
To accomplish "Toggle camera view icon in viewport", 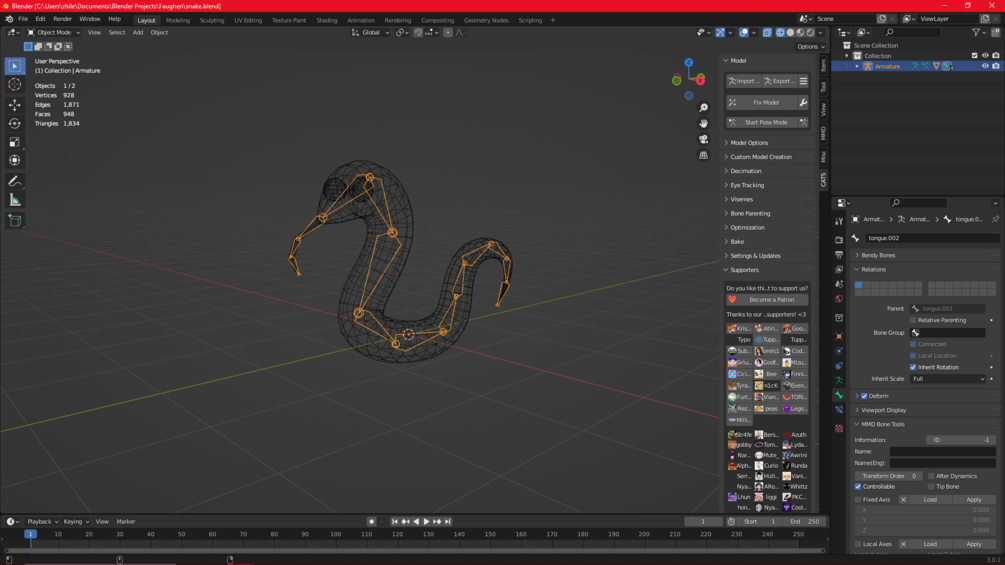I will click(703, 139).
